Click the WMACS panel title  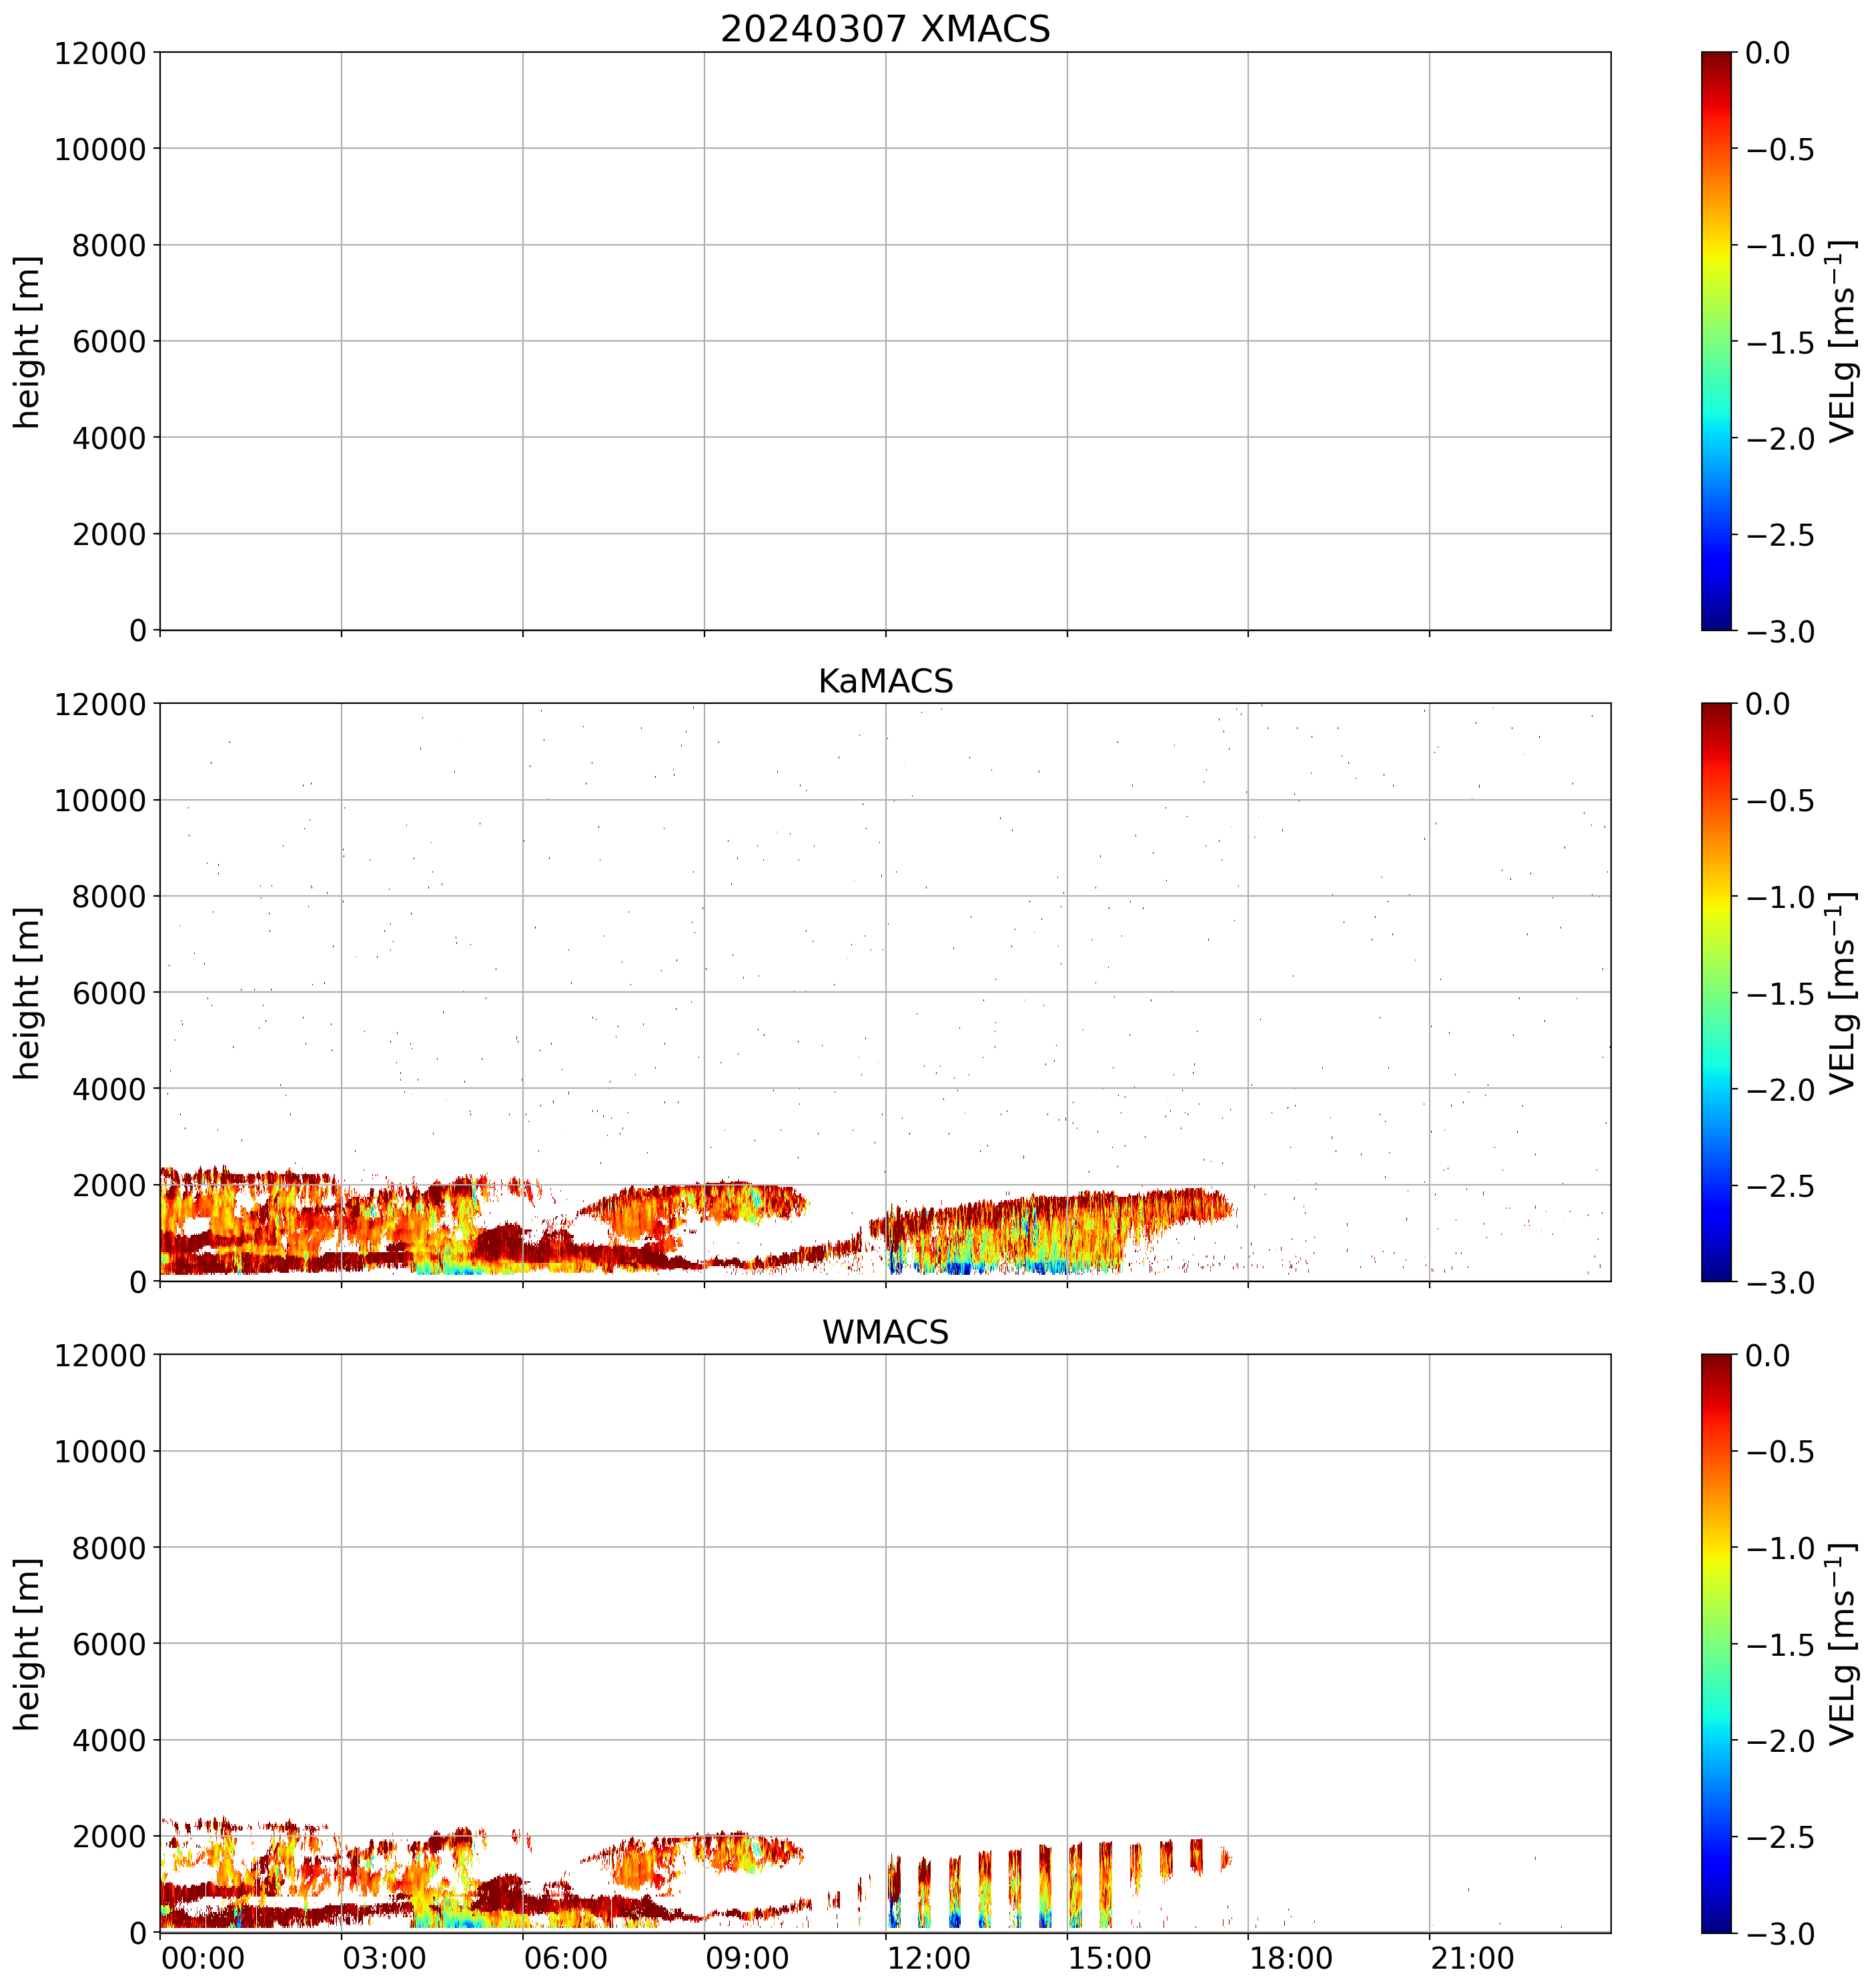(885, 1332)
